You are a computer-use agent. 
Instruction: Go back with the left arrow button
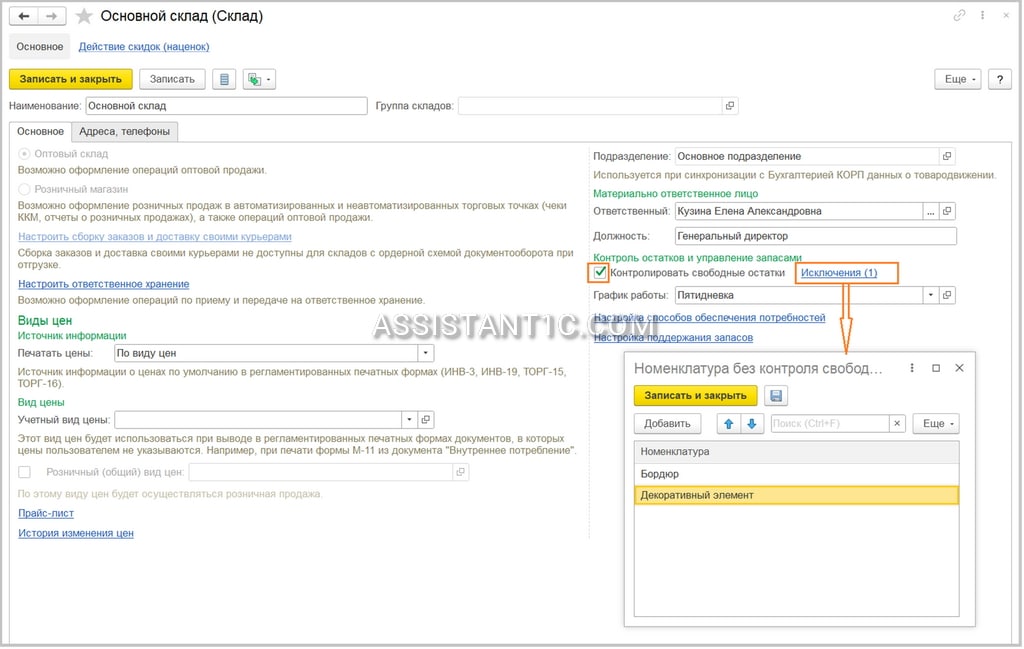[24, 16]
